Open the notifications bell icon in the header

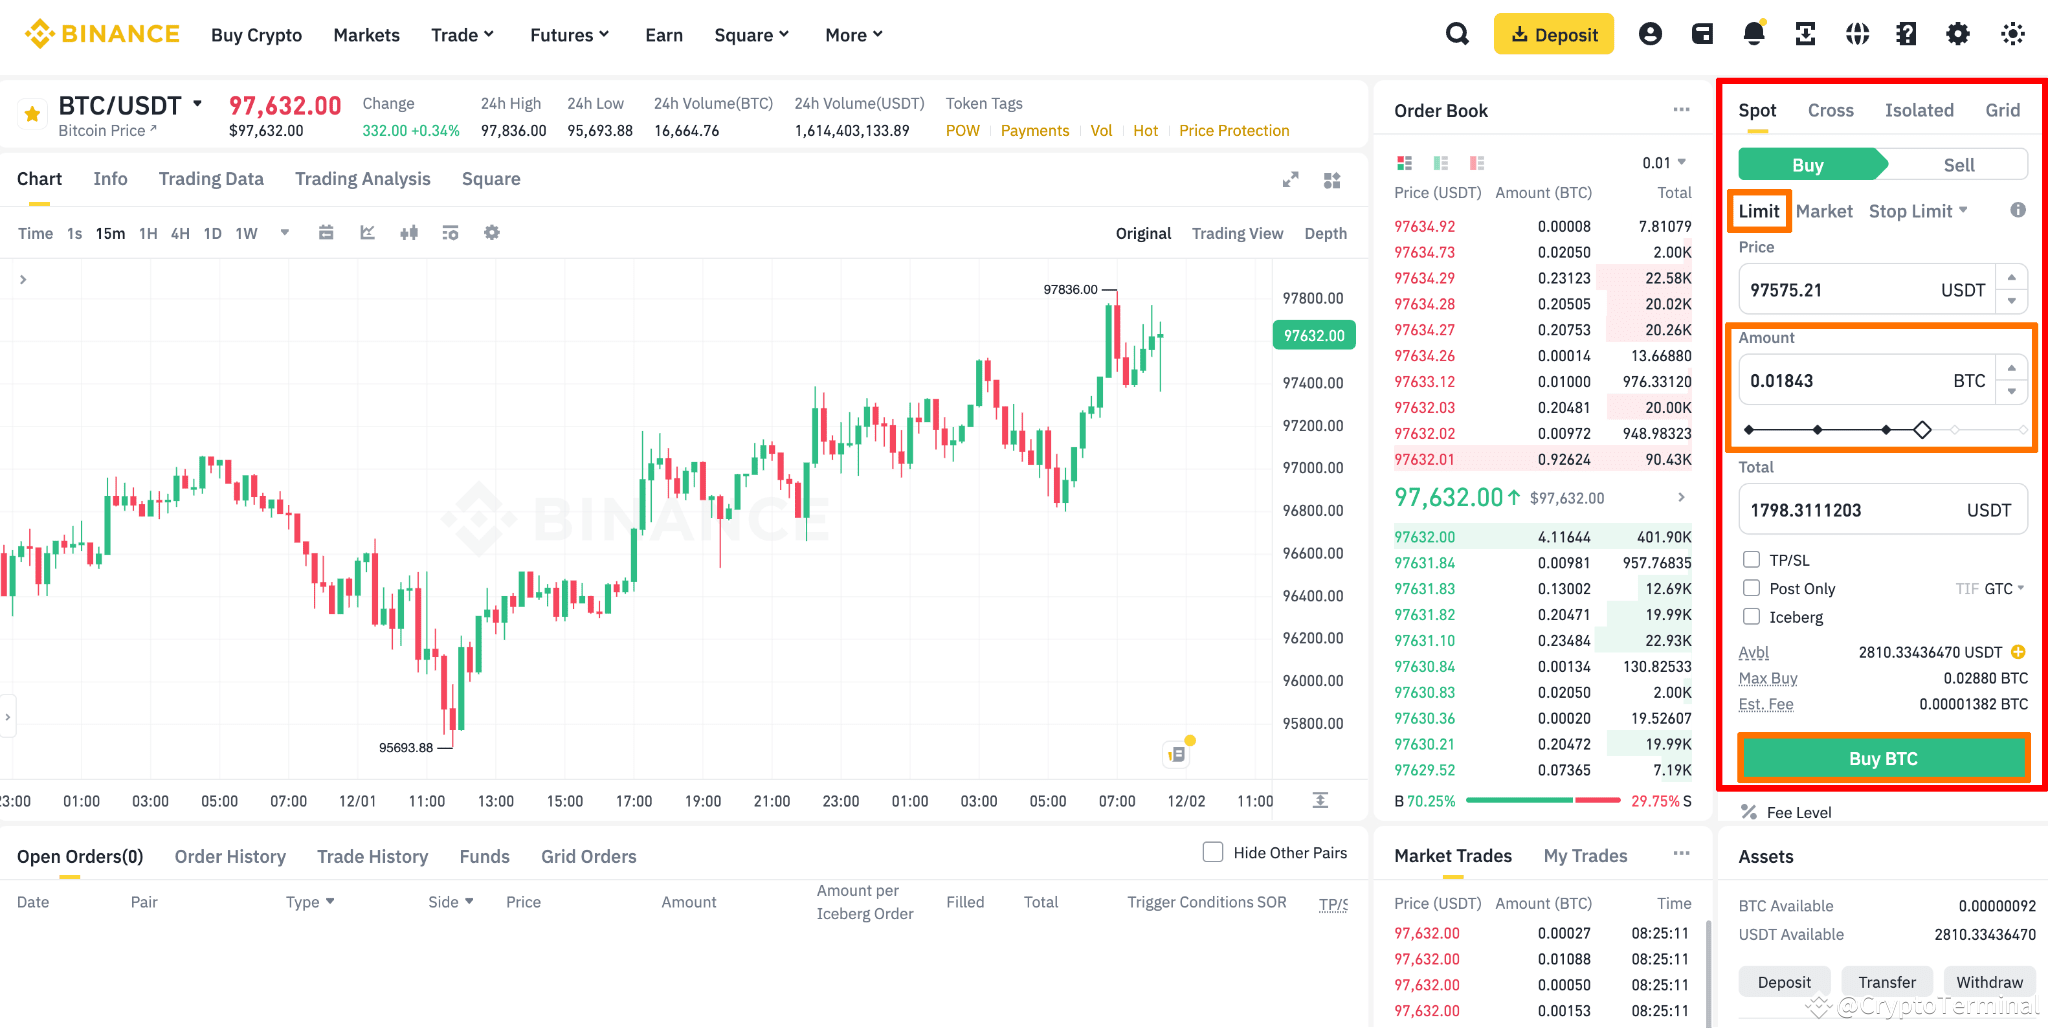pyautogui.click(x=1753, y=33)
